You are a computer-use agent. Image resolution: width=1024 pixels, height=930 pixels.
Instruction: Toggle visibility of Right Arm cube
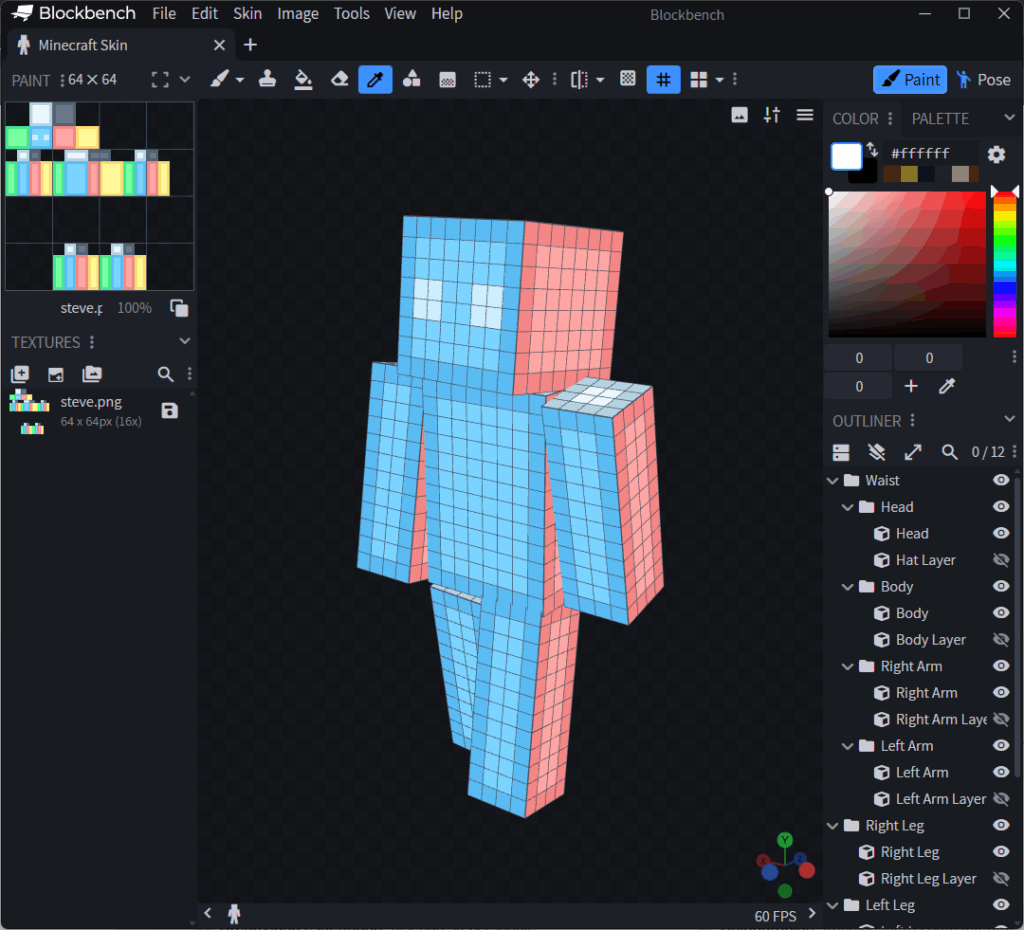point(1000,692)
